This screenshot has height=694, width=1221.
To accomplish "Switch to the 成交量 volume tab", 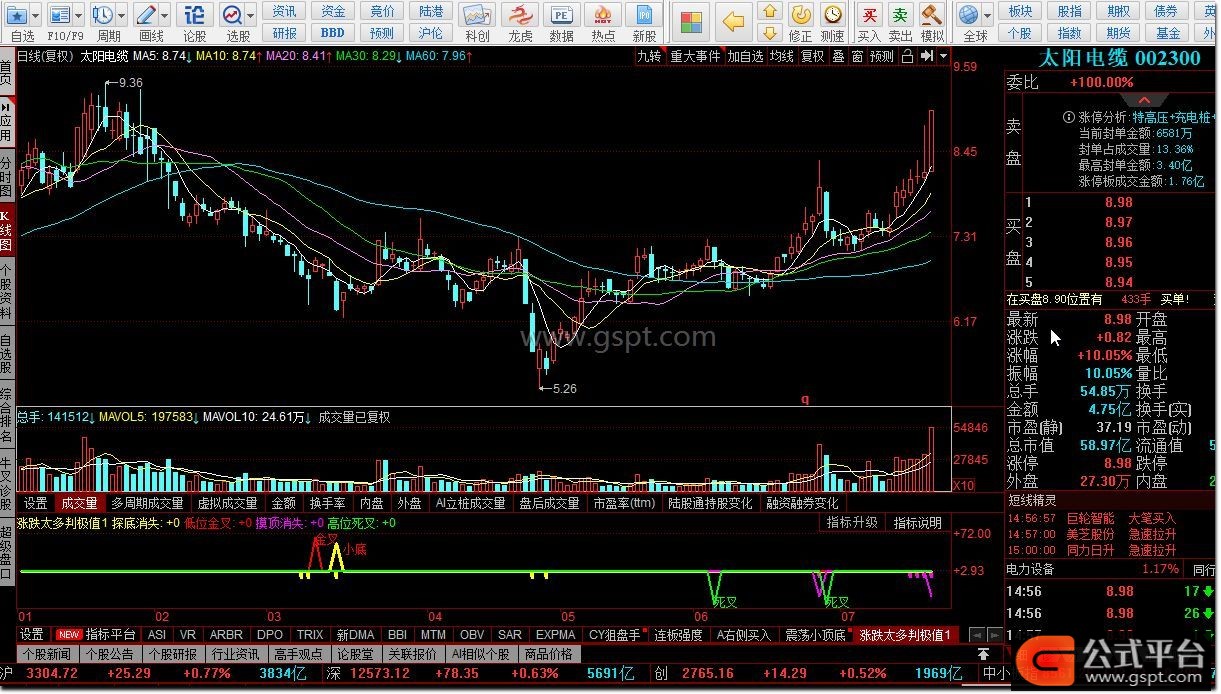I will click(x=78, y=503).
